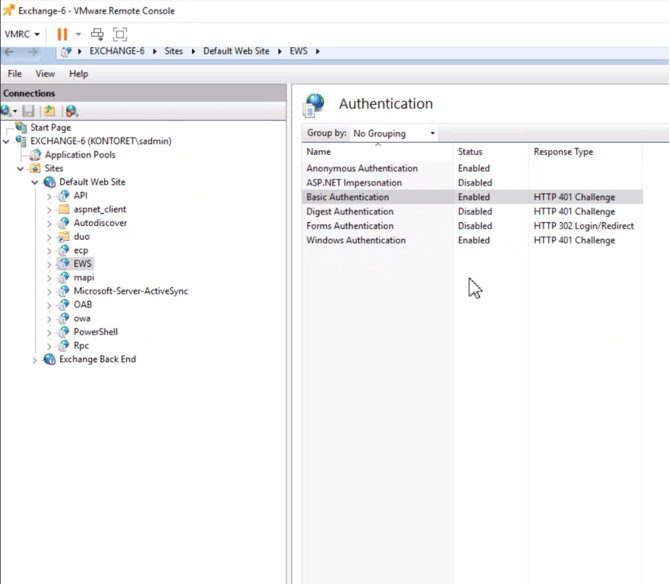Open the Help menu

(x=78, y=74)
